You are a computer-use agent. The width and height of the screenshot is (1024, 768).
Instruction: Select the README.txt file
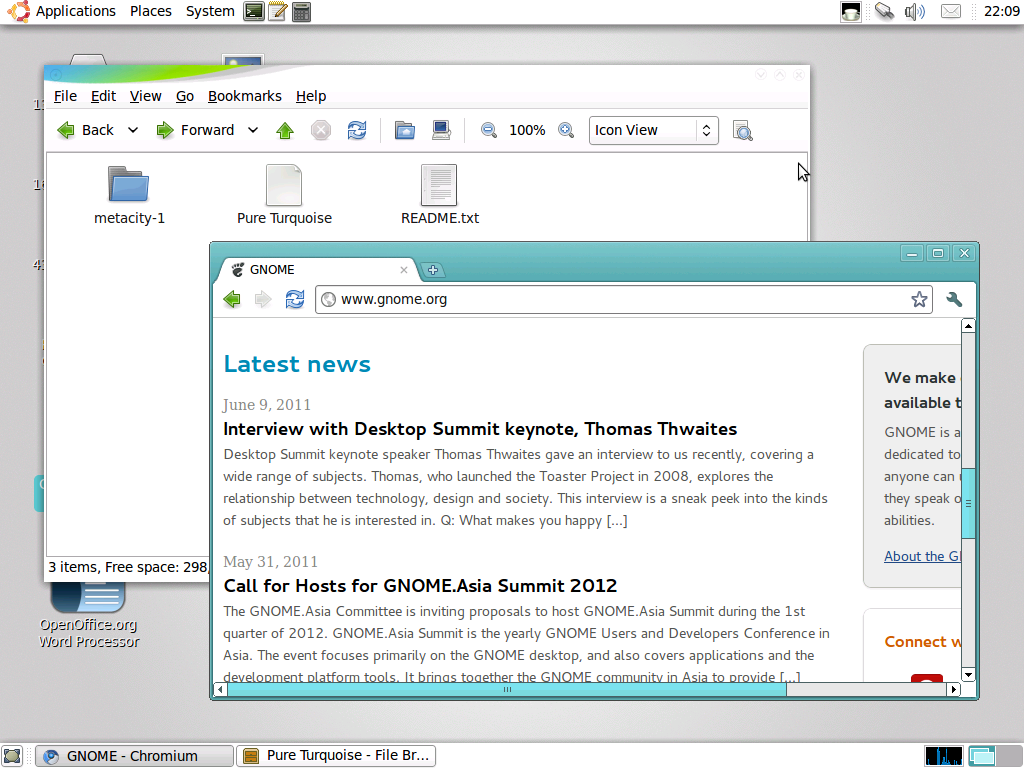point(440,195)
